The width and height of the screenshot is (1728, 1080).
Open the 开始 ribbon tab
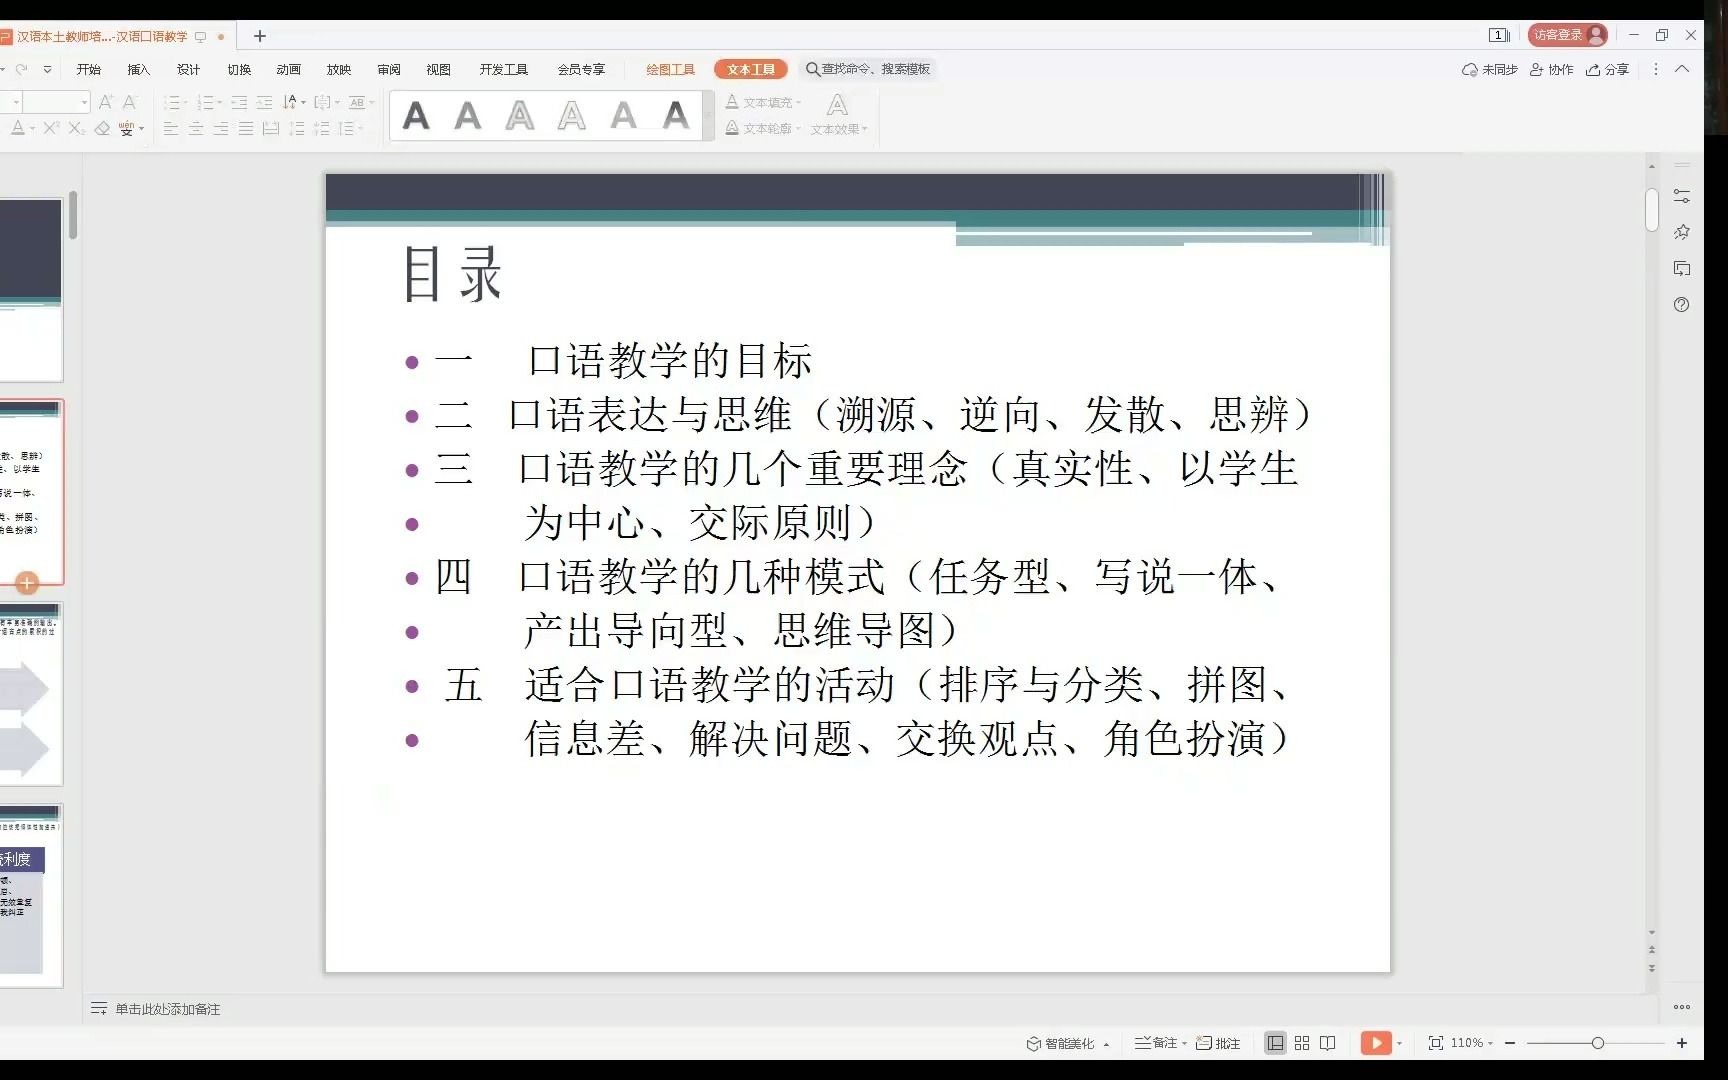coord(89,69)
